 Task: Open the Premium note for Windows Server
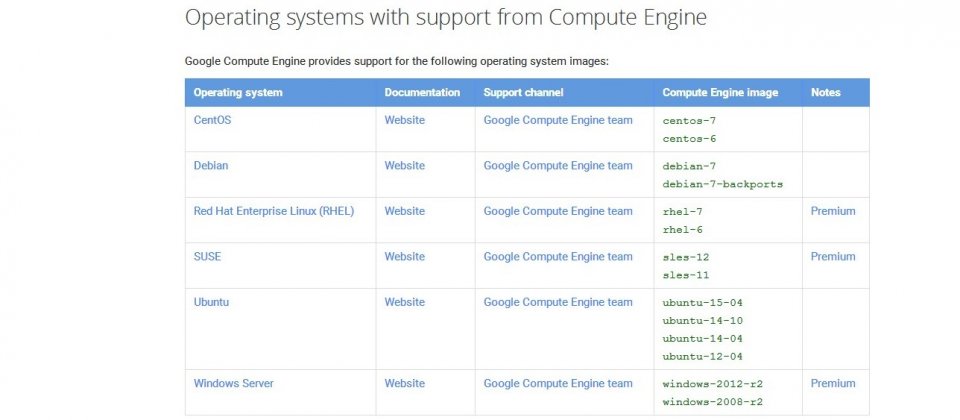(x=832, y=383)
